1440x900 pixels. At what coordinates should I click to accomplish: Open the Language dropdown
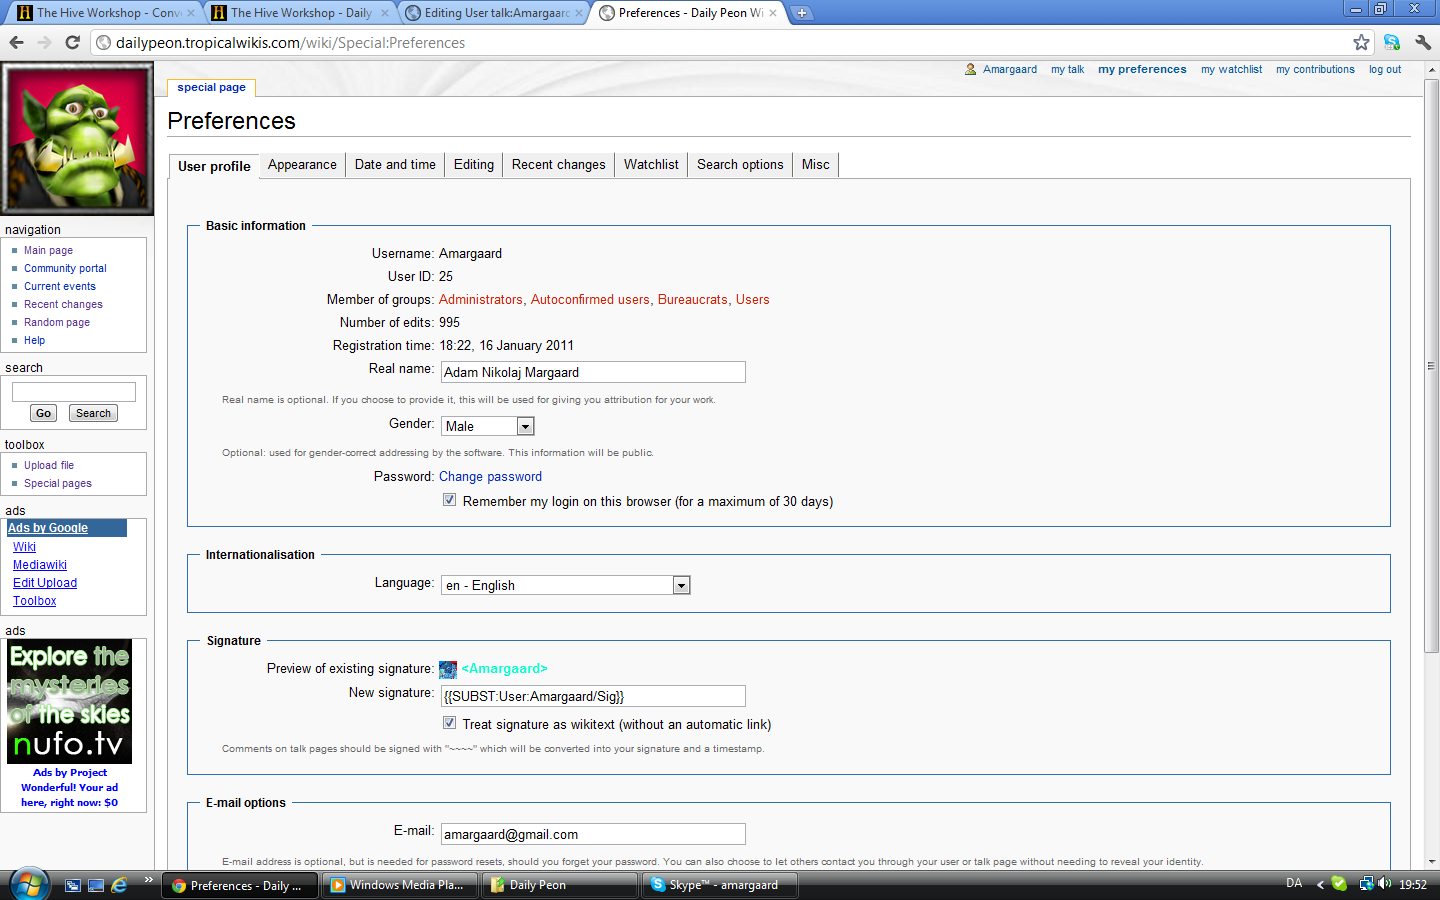tap(566, 585)
